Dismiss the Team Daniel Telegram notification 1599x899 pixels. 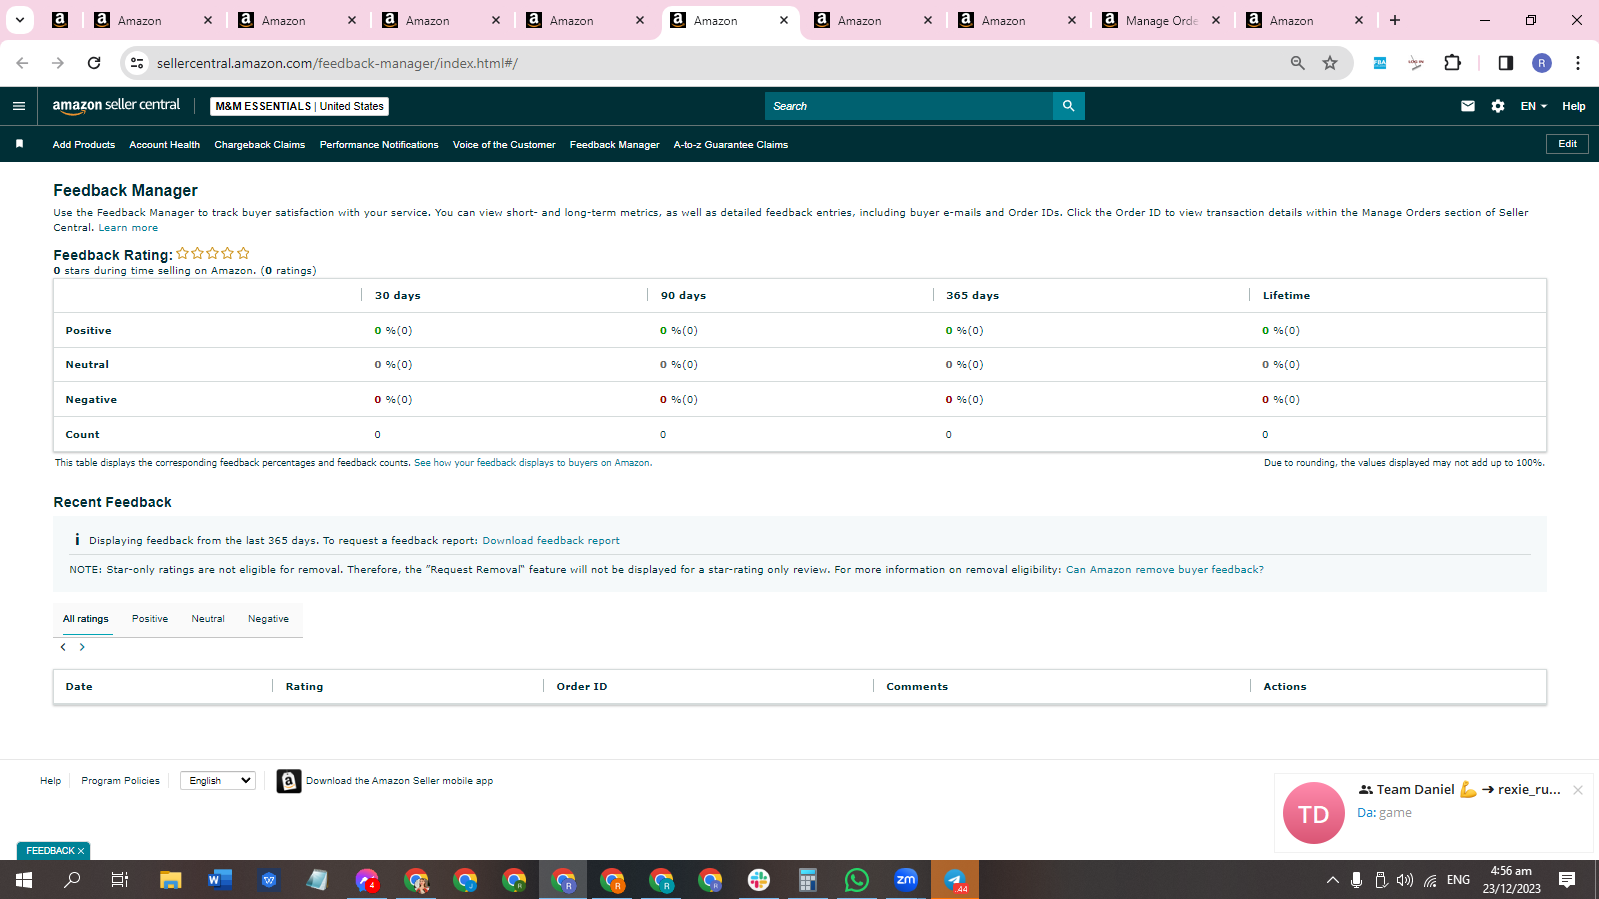tap(1578, 790)
